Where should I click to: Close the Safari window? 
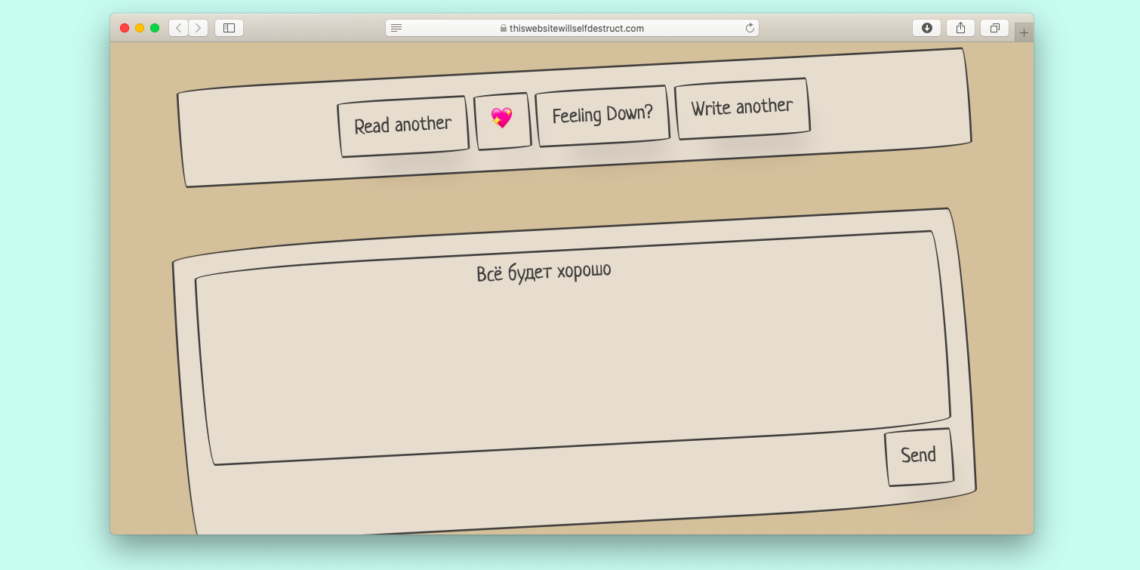click(x=125, y=28)
